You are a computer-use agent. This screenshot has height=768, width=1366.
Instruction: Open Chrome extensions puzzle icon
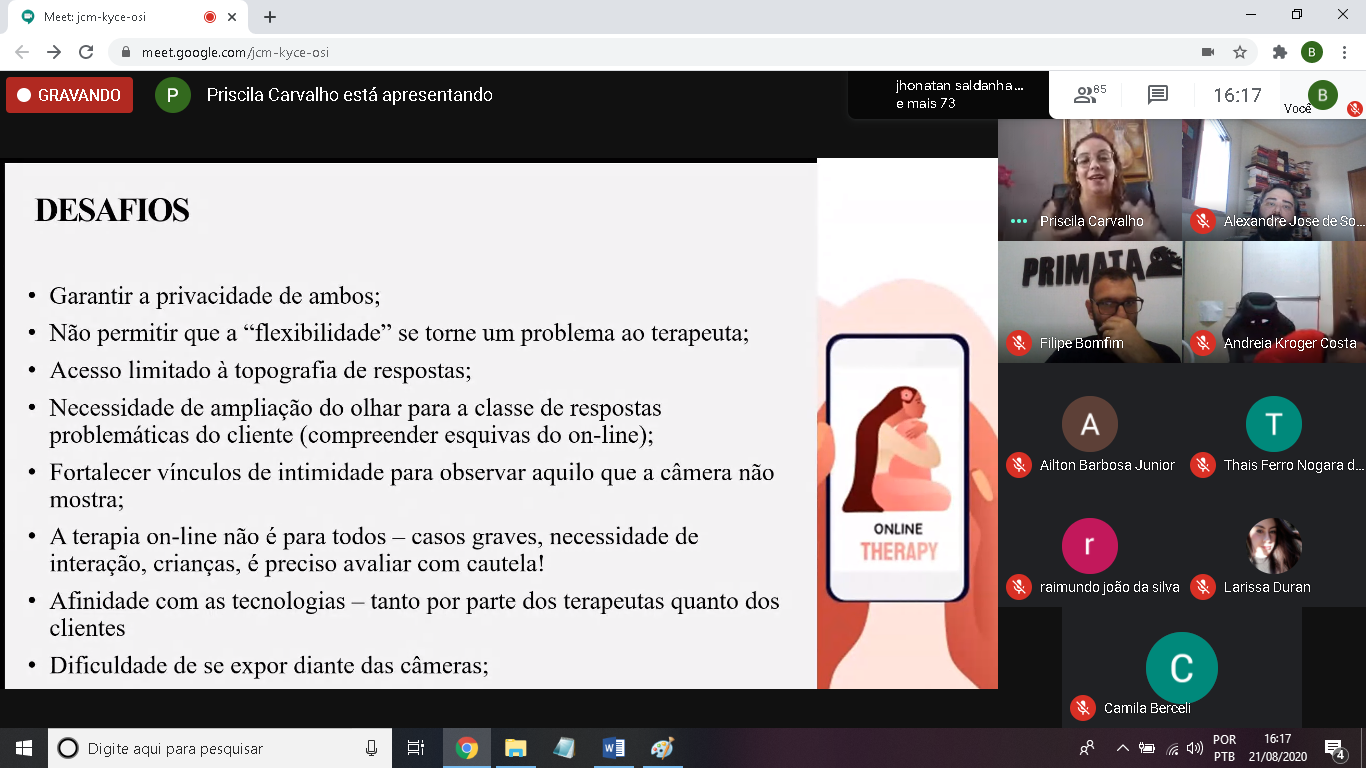(1279, 52)
